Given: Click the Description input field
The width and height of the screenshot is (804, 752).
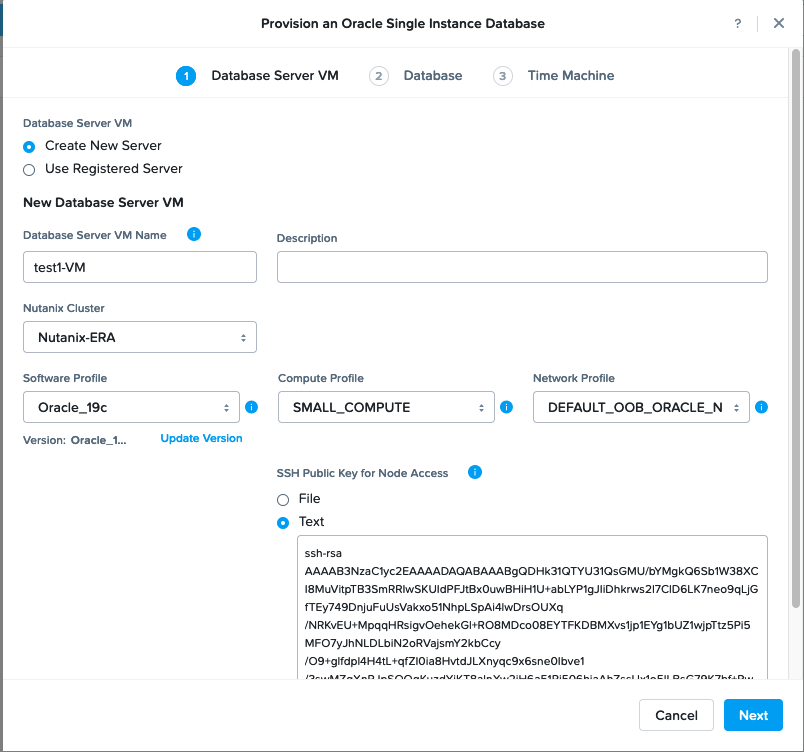Looking at the screenshot, I should coord(522,267).
